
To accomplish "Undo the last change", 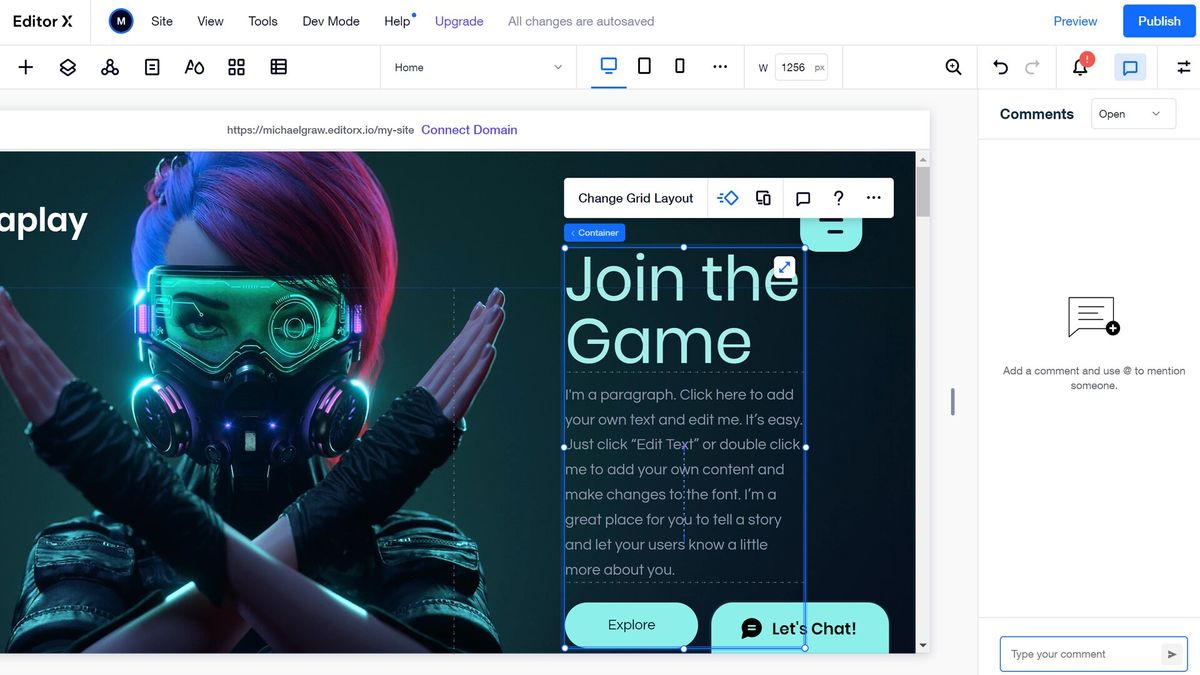I will tap(1000, 66).
